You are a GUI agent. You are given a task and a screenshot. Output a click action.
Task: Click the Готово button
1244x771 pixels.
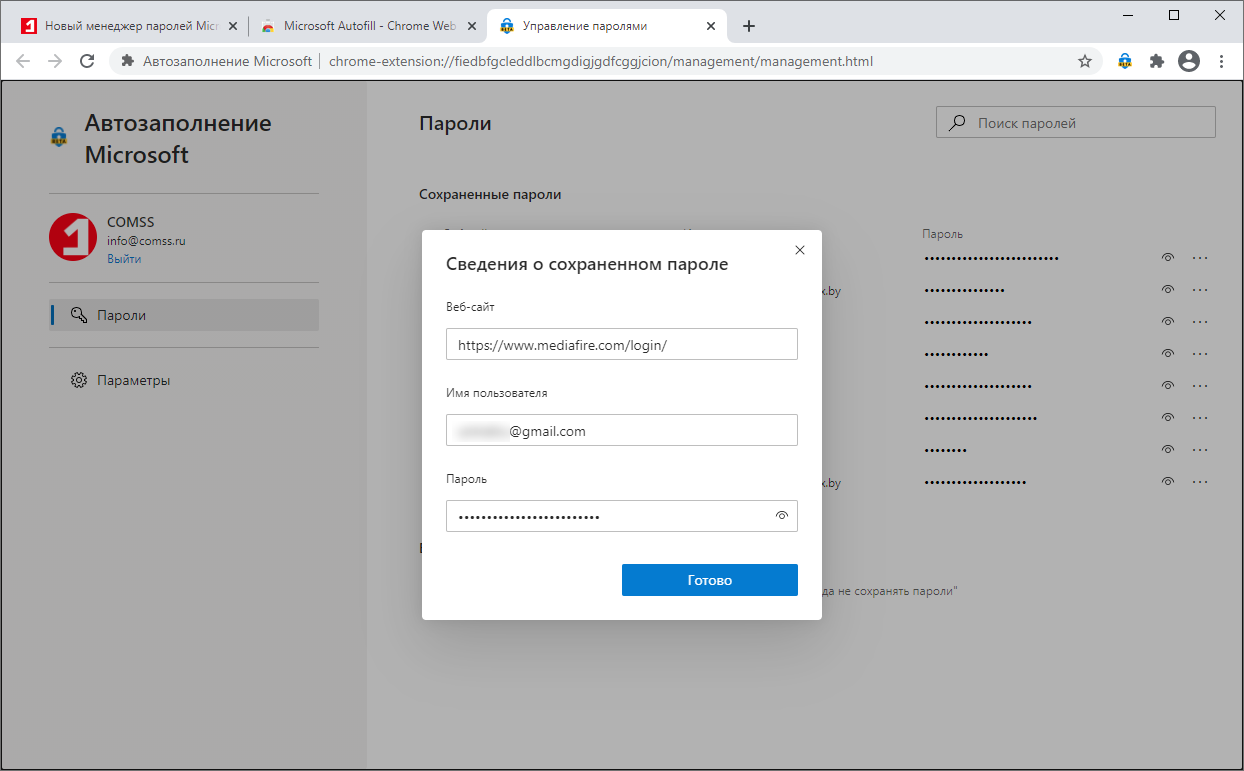[709, 580]
